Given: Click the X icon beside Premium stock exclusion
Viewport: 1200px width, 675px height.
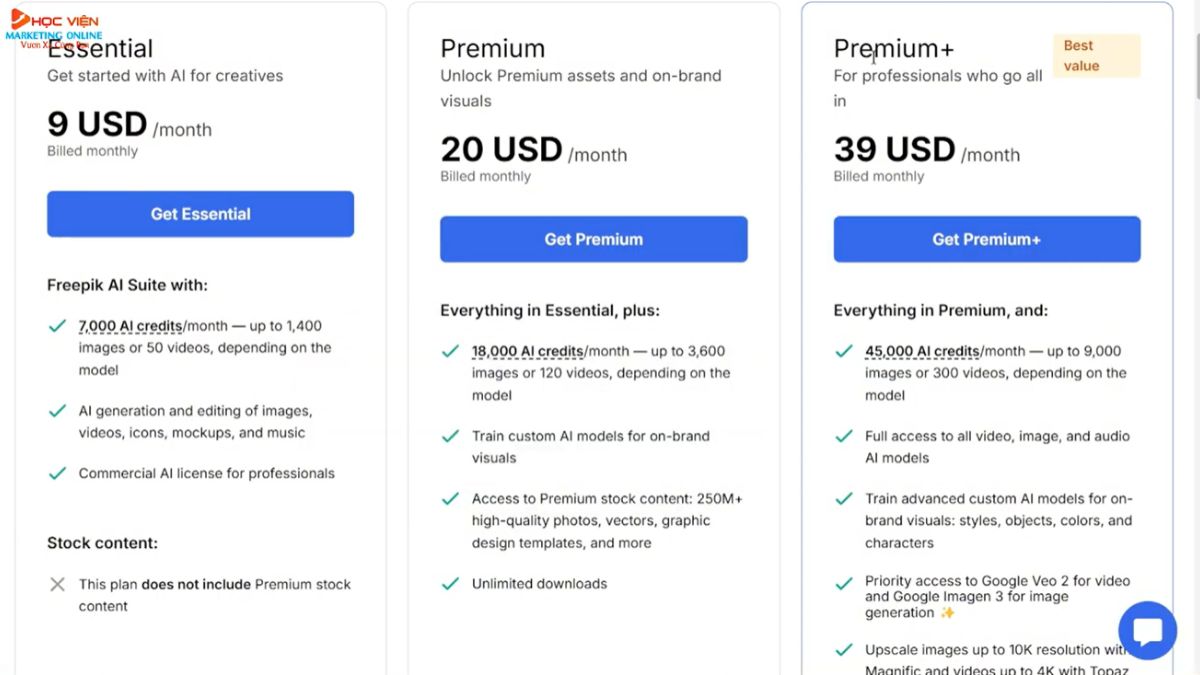Looking at the screenshot, I should click(58, 584).
